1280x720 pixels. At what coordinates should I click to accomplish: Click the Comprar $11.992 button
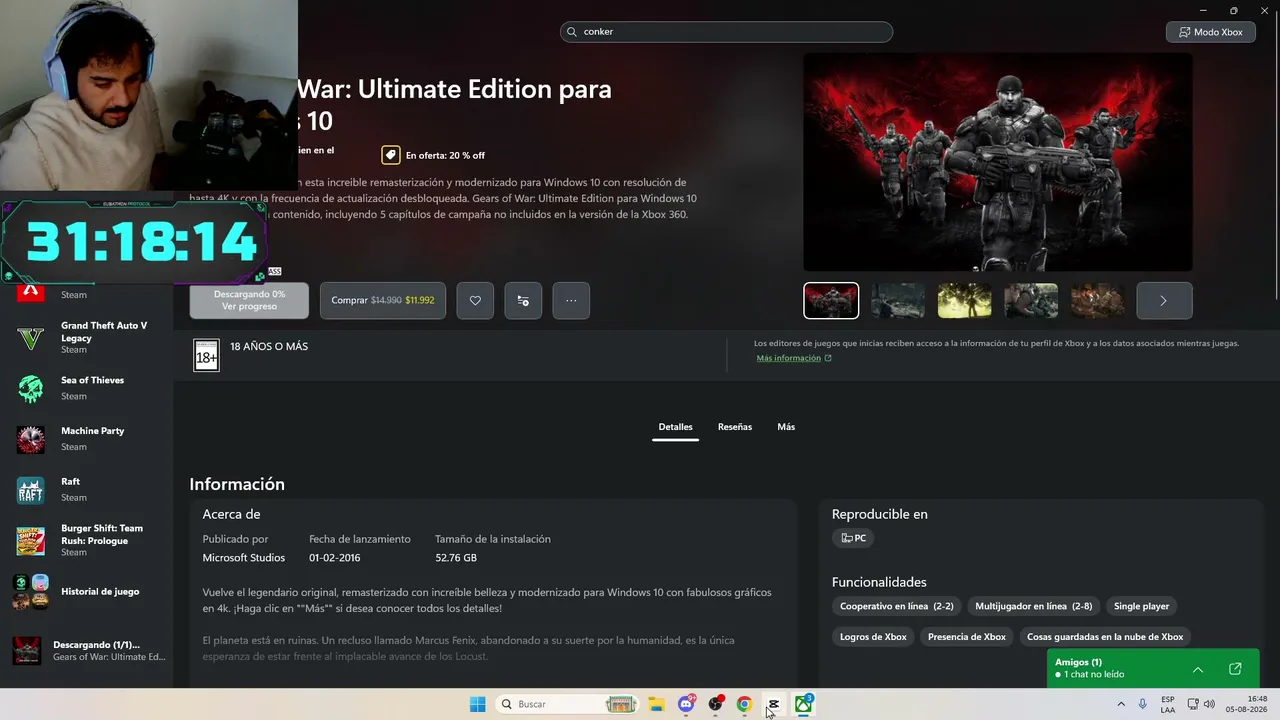click(x=383, y=300)
